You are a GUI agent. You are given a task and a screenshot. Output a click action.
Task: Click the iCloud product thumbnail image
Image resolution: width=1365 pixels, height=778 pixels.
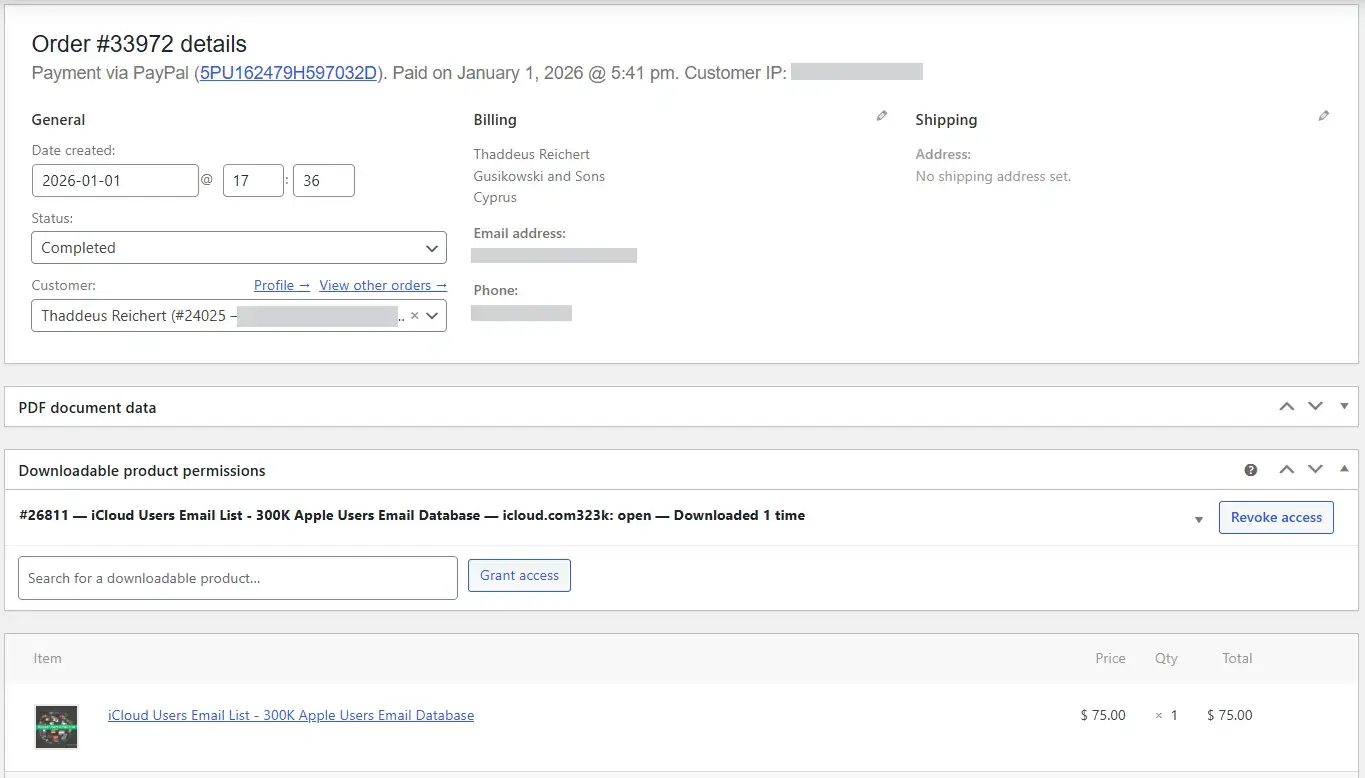tap(56, 727)
